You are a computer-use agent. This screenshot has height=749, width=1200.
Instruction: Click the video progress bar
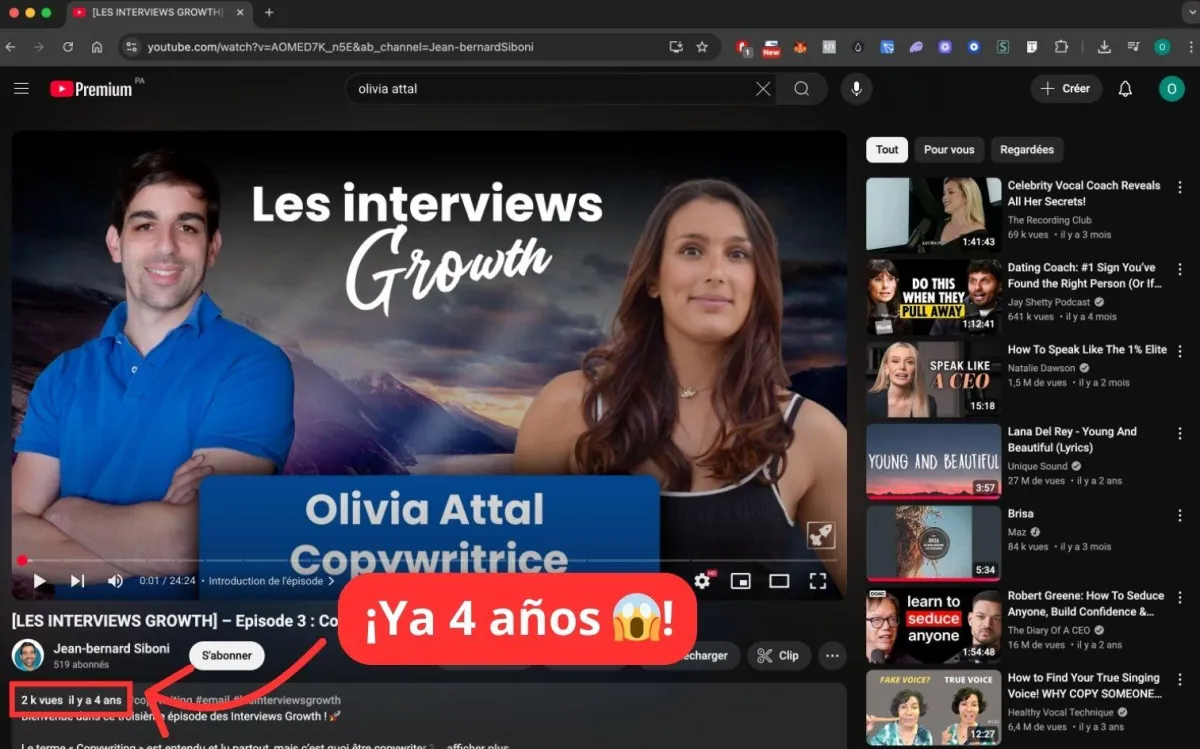click(x=429, y=560)
